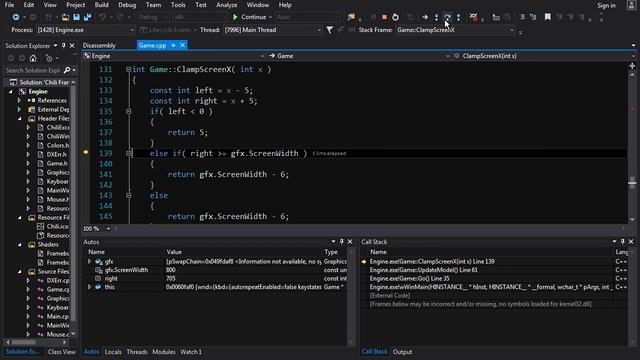Open the Build menu
640x360 pixels.
[x=102, y=5]
